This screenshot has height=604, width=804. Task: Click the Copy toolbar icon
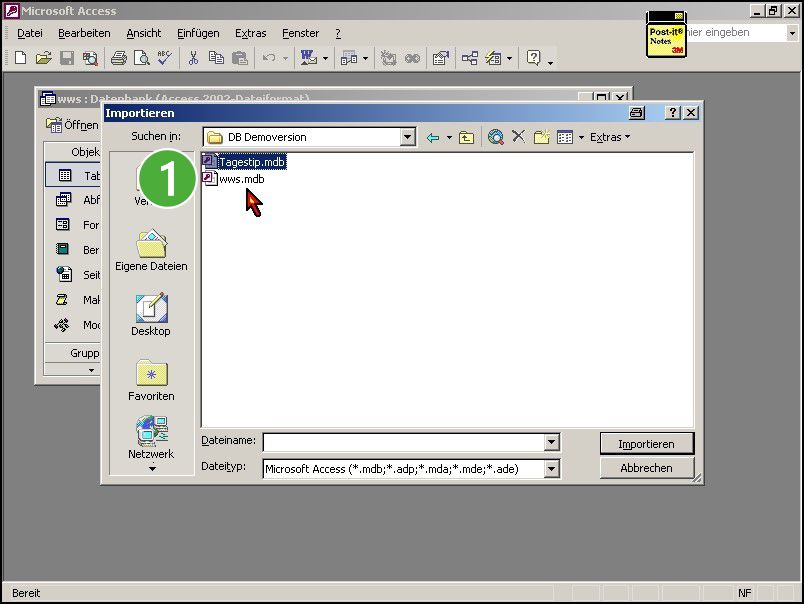(x=216, y=58)
